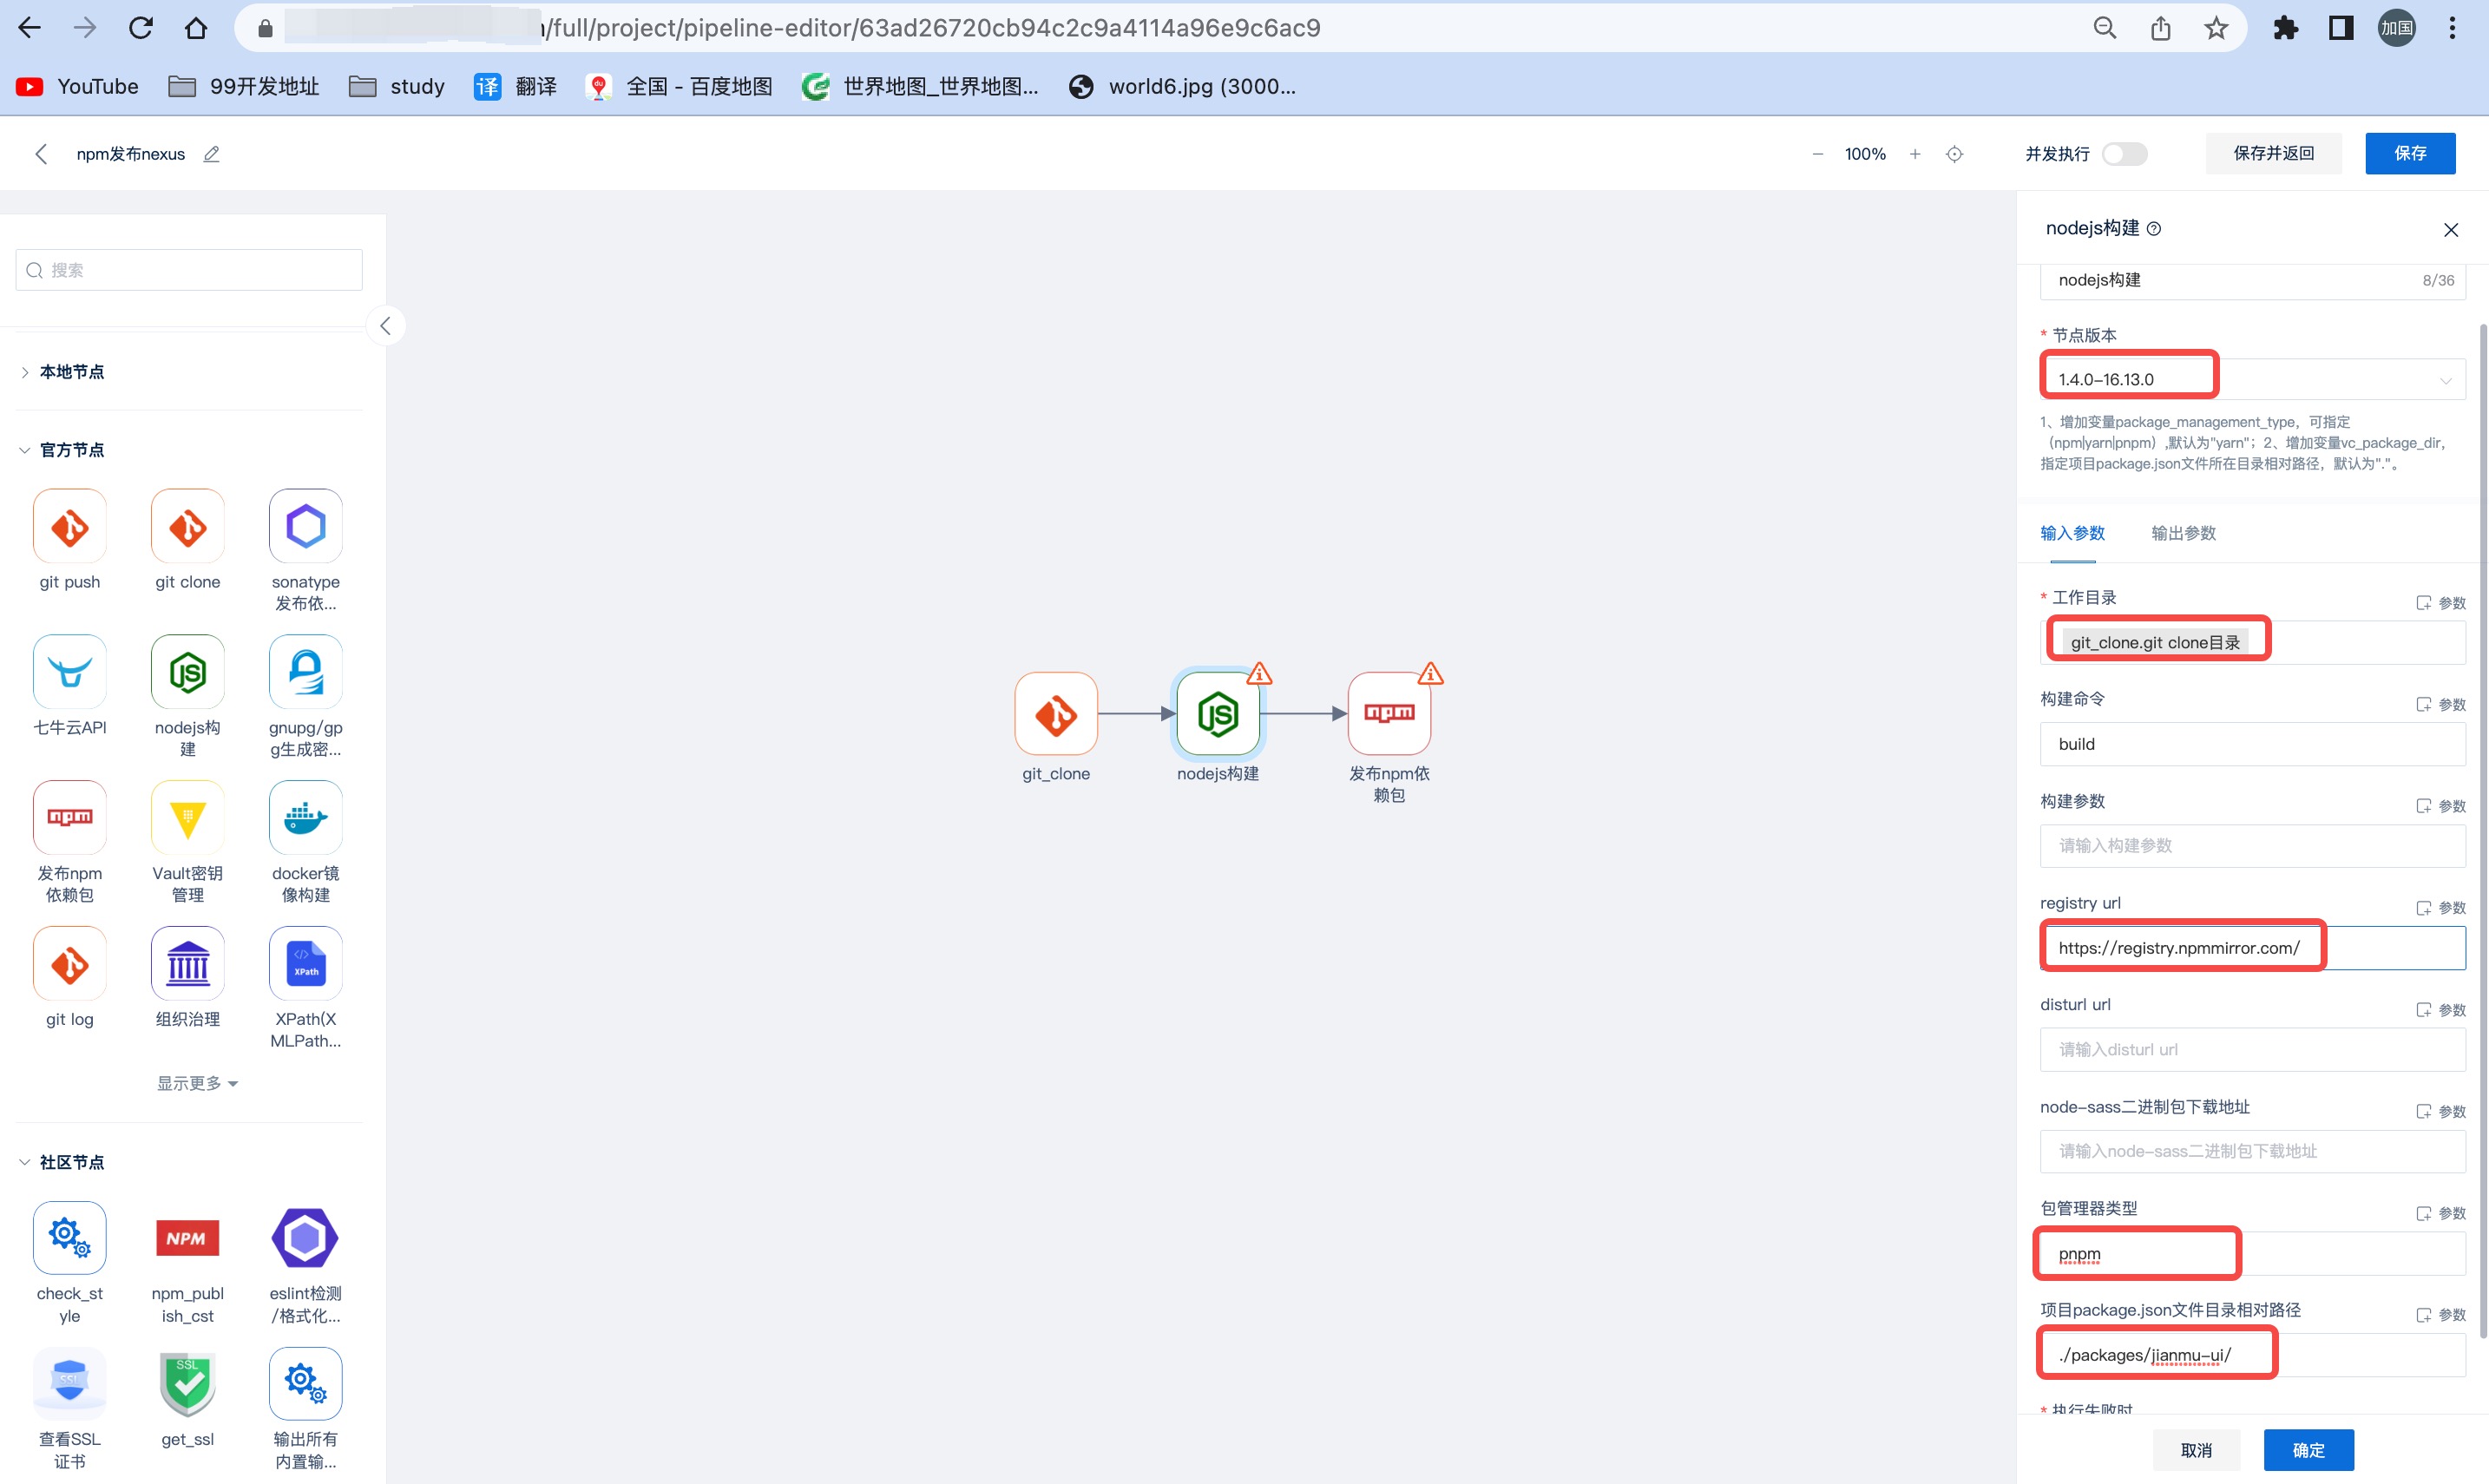Image resolution: width=2489 pixels, height=1484 pixels.
Task: Toggle 参数 mode for 构建命令
Action: point(2440,704)
